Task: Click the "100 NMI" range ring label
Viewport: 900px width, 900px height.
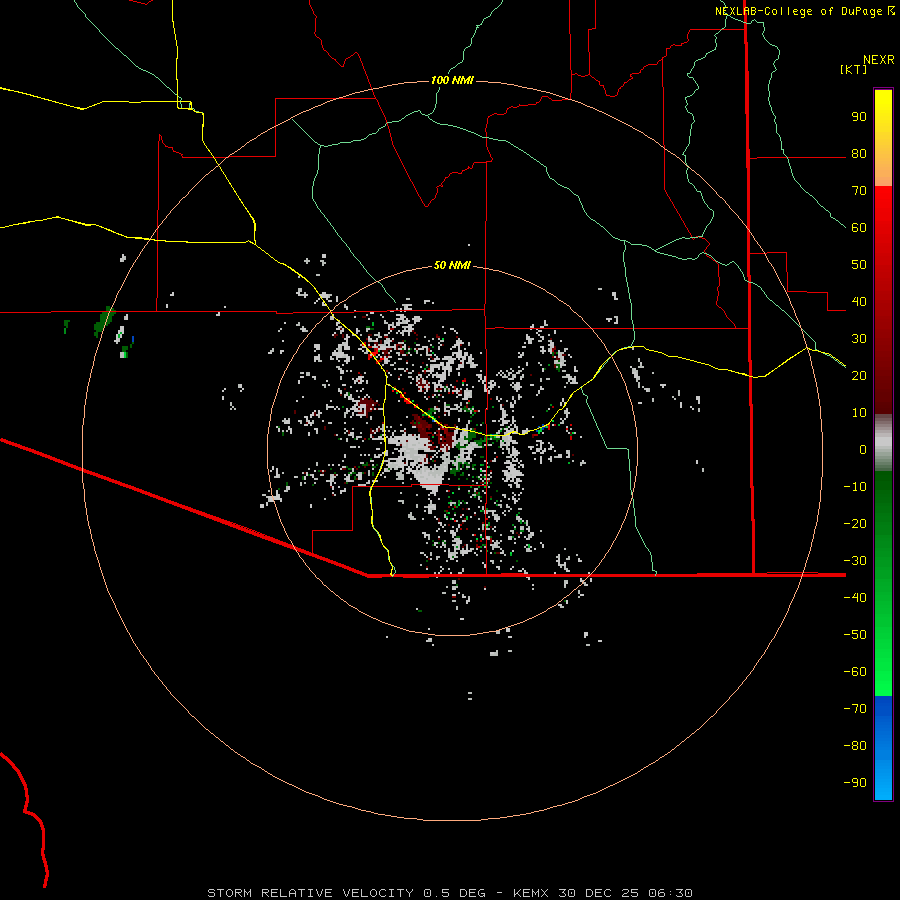Action: (452, 80)
